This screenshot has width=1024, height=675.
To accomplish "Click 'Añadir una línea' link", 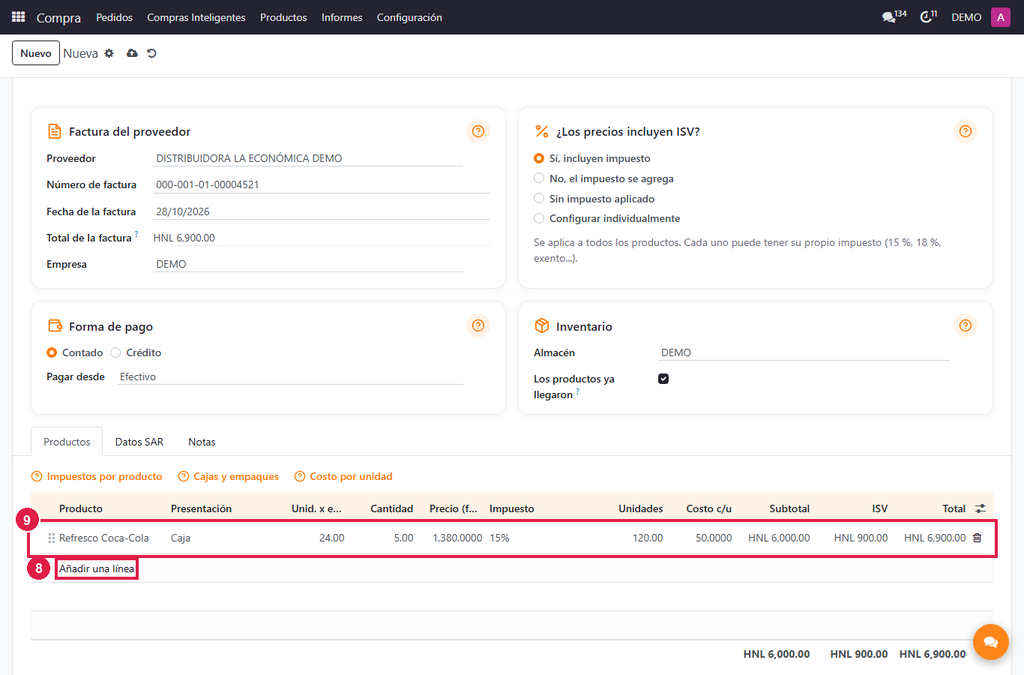I will coord(97,569).
